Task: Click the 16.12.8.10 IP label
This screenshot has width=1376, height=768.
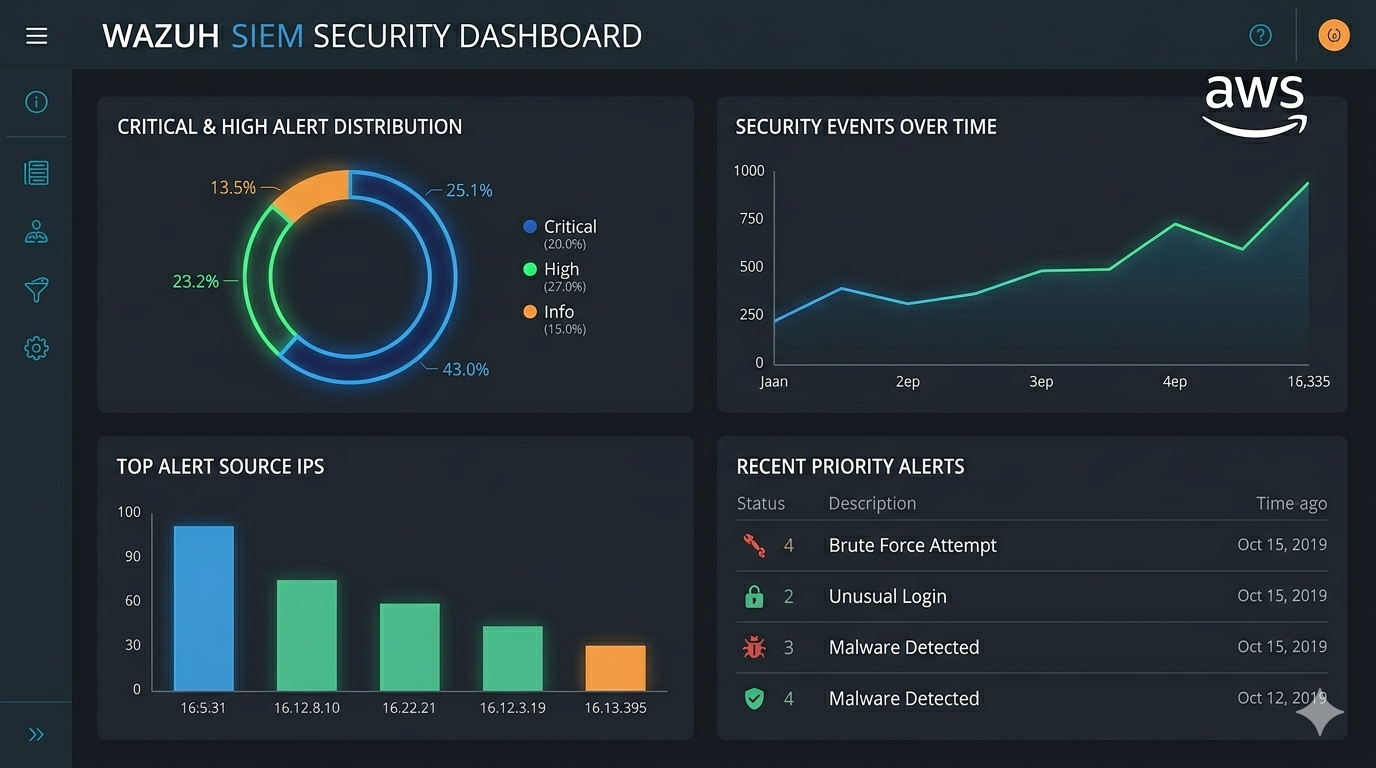Action: (307, 708)
